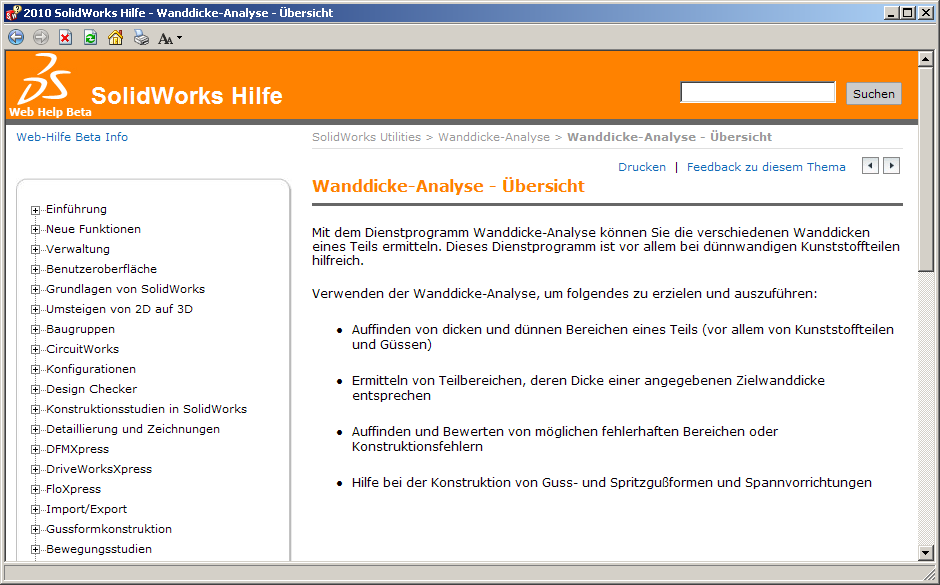Select Benutzeroberfläche topic
Screen dimensions: 940x585
pyautogui.click(x=101, y=269)
